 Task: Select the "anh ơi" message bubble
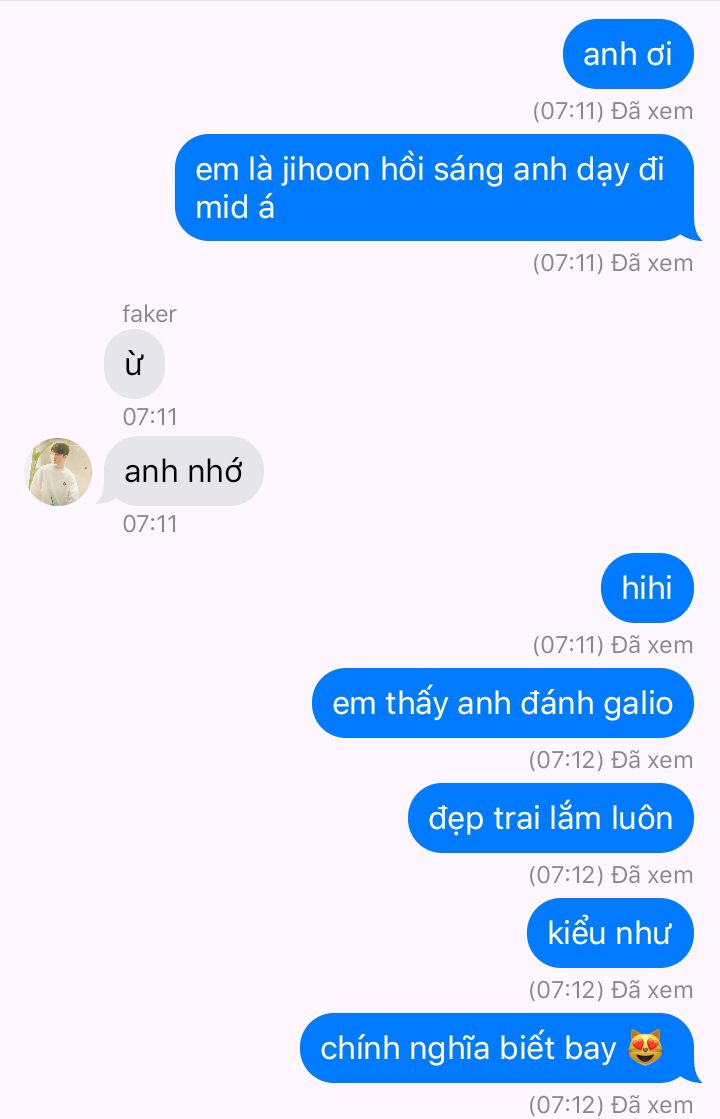(x=628, y=54)
